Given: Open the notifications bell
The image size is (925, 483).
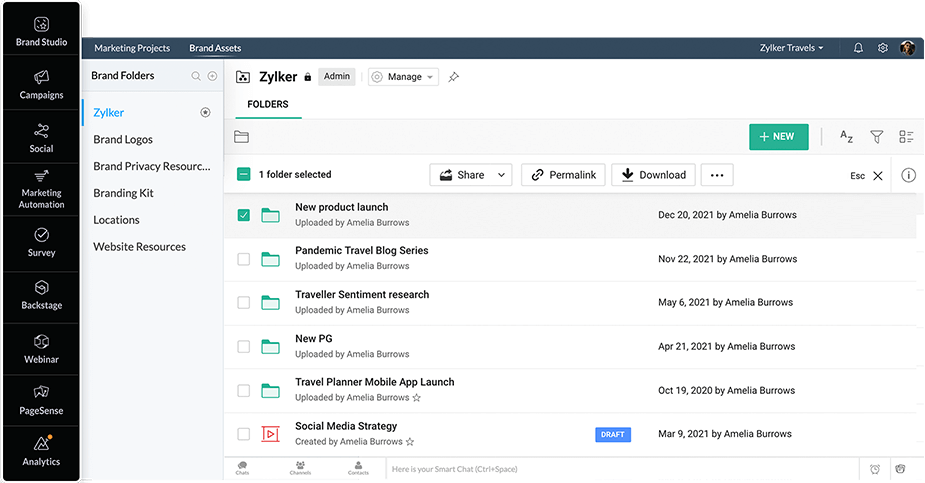Looking at the screenshot, I should point(858,48).
